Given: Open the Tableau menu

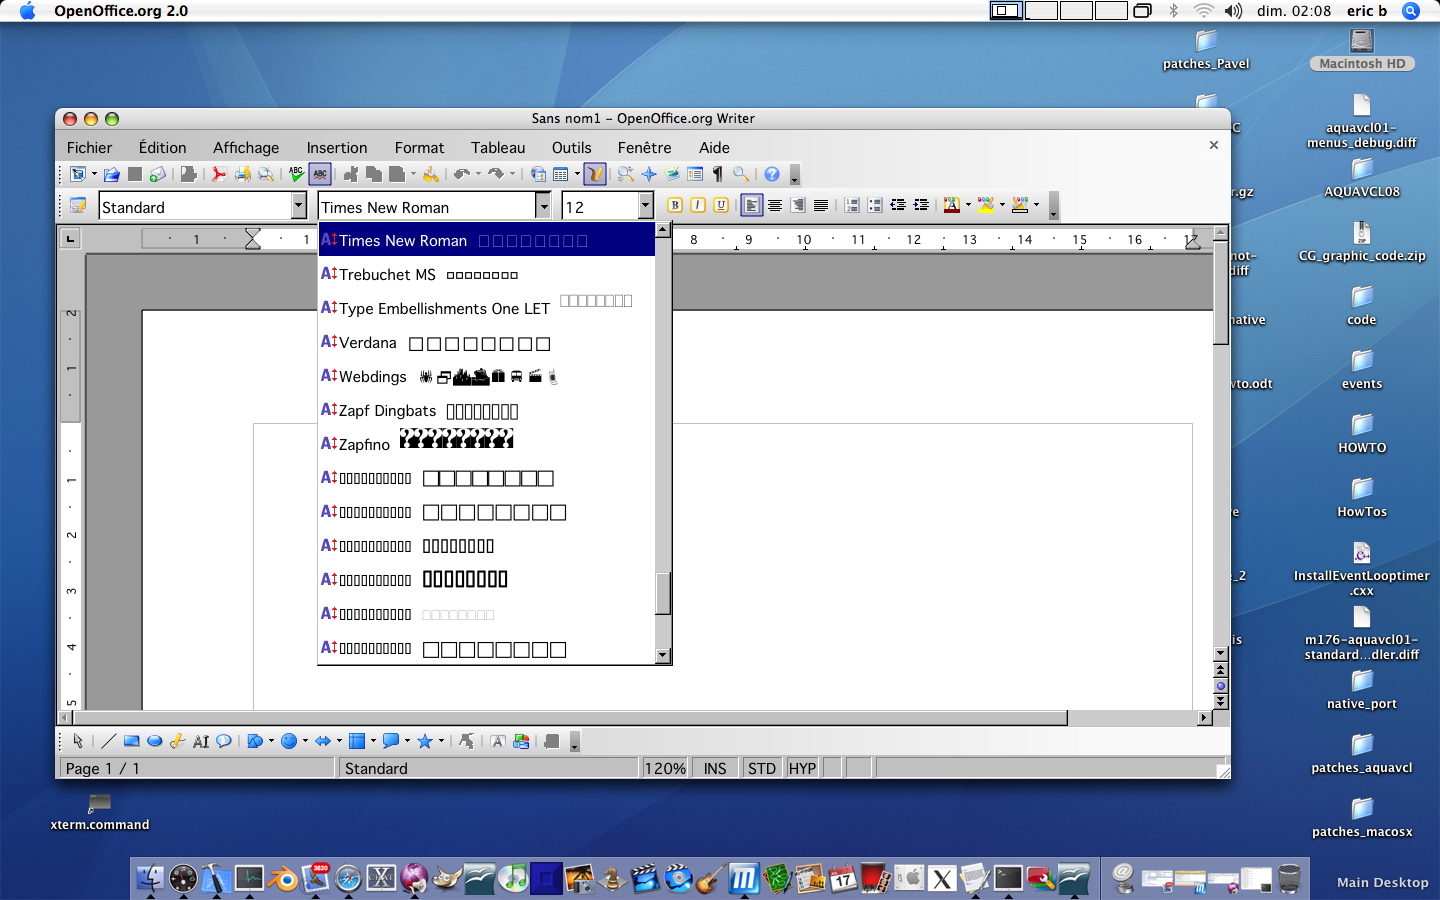Looking at the screenshot, I should coord(498,147).
